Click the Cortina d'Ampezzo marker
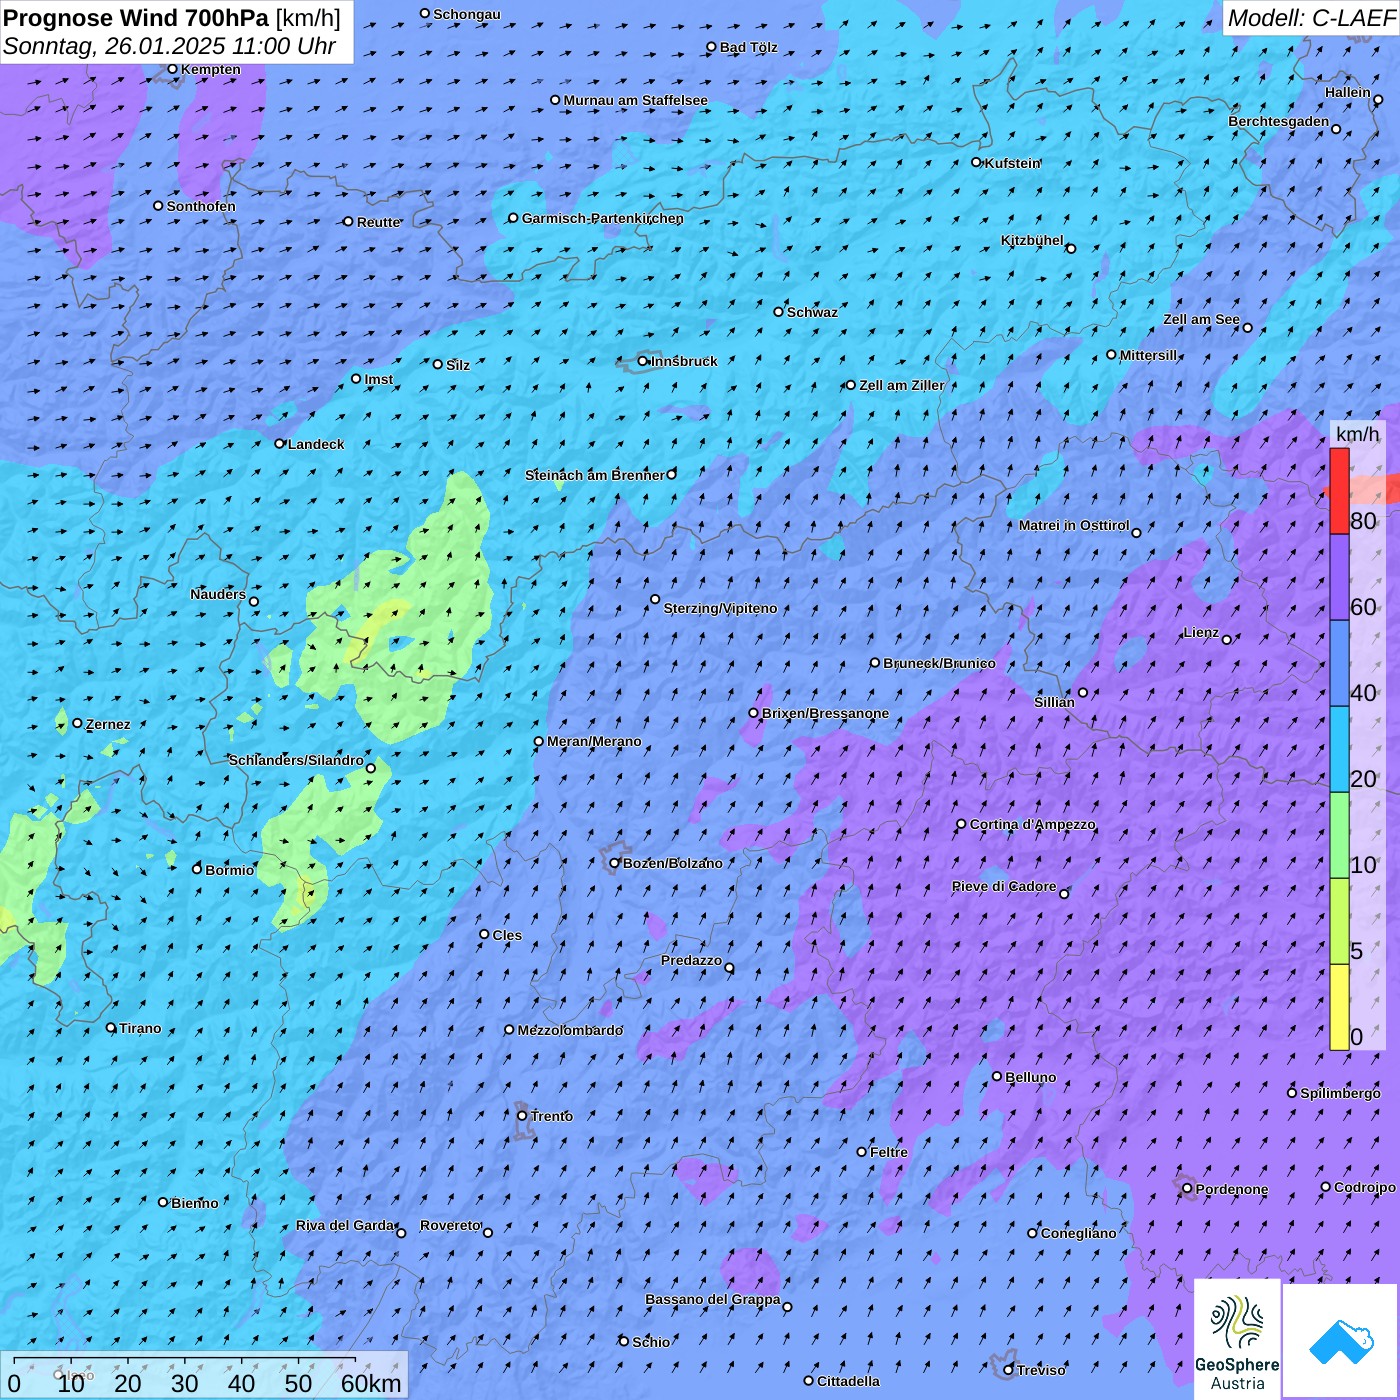This screenshot has height=1400, width=1400. tap(961, 824)
